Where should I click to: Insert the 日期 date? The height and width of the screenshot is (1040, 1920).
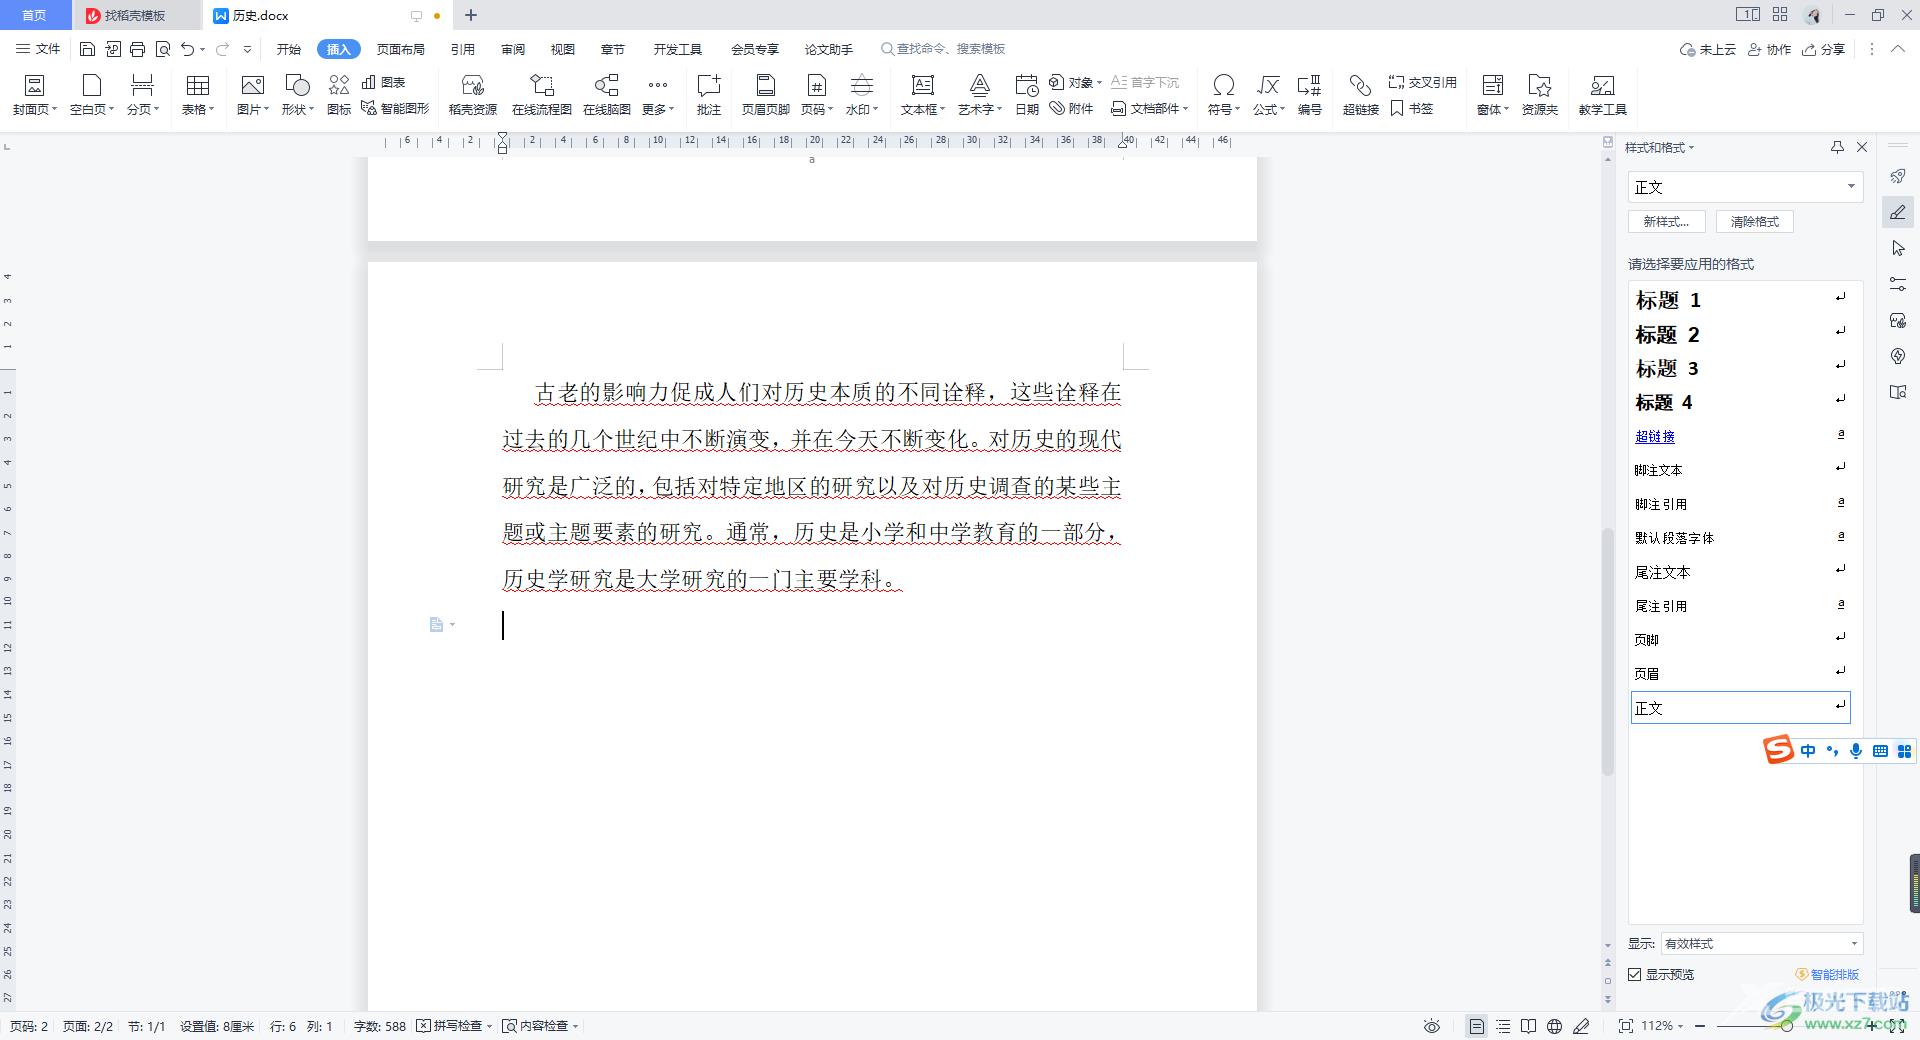pos(1027,95)
